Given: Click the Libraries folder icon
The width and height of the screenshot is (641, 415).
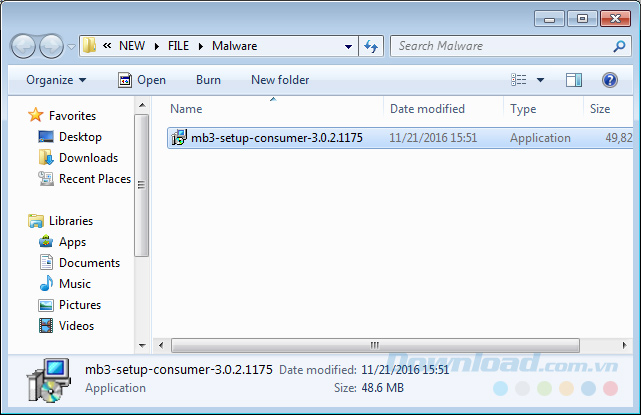Looking at the screenshot, I should [36, 221].
